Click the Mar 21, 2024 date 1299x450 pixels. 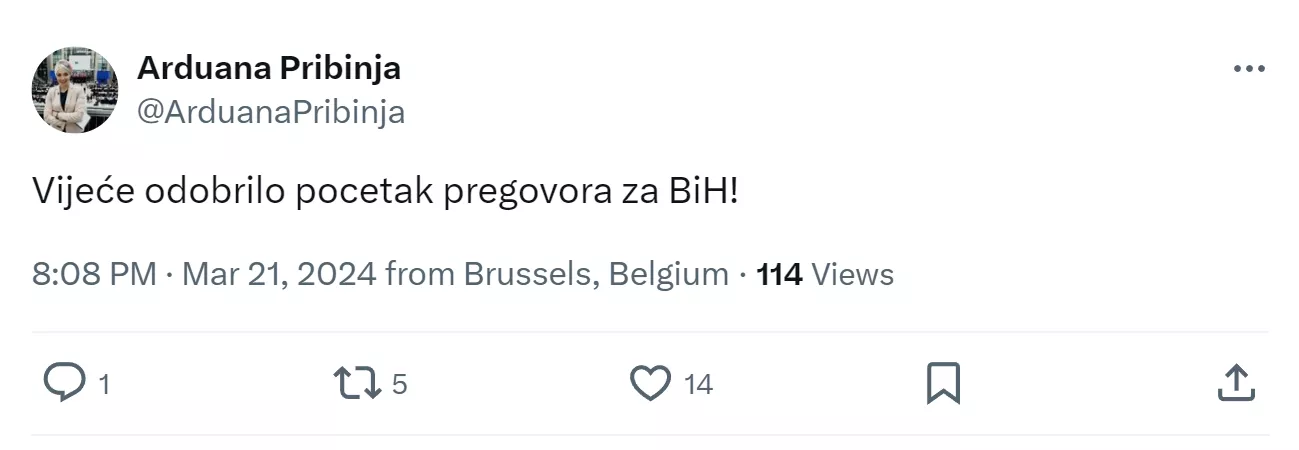coord(279,274)
